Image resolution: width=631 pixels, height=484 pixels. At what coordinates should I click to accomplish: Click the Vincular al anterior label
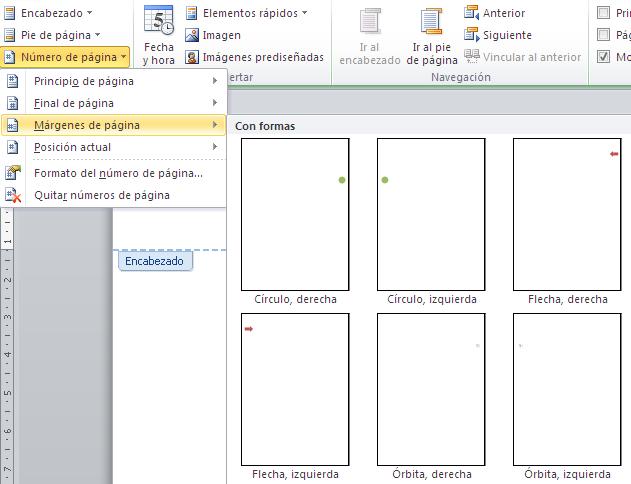click(x=532, y=57)
